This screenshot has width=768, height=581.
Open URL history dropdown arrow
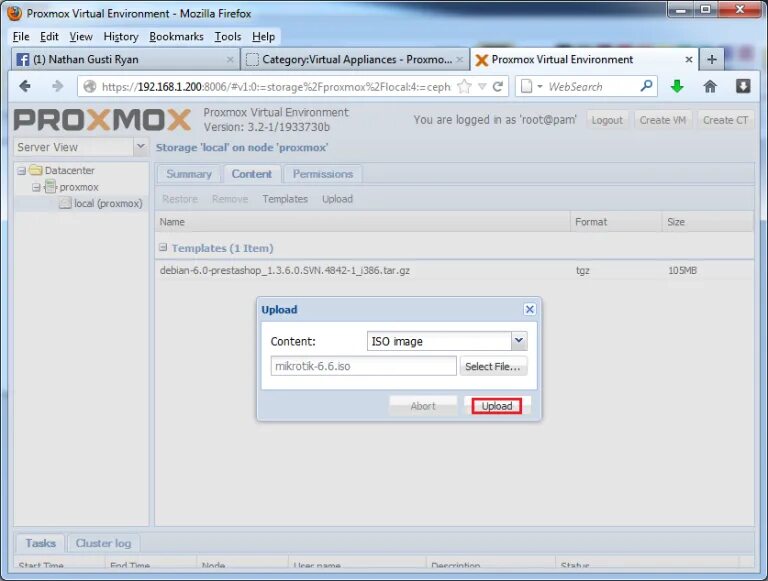pyautogui.click(x=482, y=87)
